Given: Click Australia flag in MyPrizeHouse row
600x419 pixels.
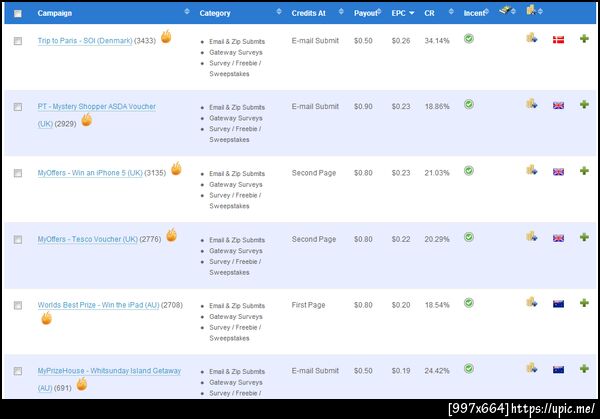Looking at the screenshot, I should coord(558,370).
